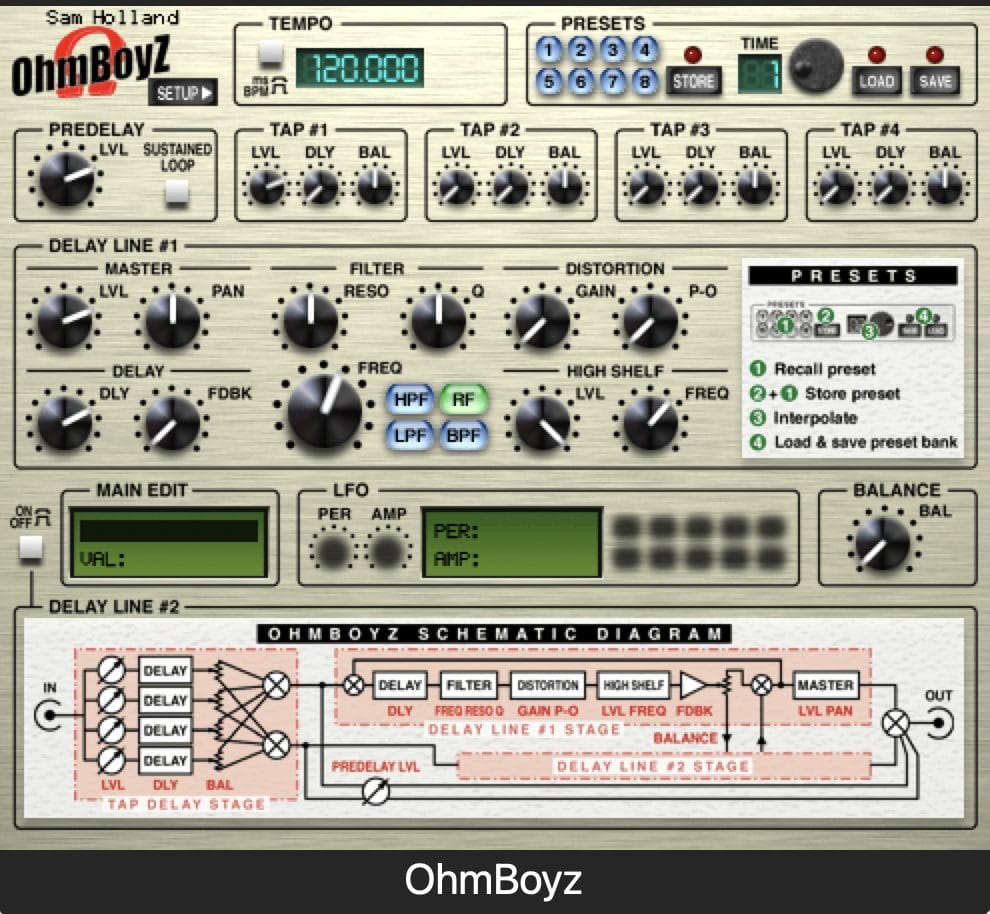This screenshot has width=990, height=914.
Task: Click the large filter FREQ knob
Action: pos(325,411)
